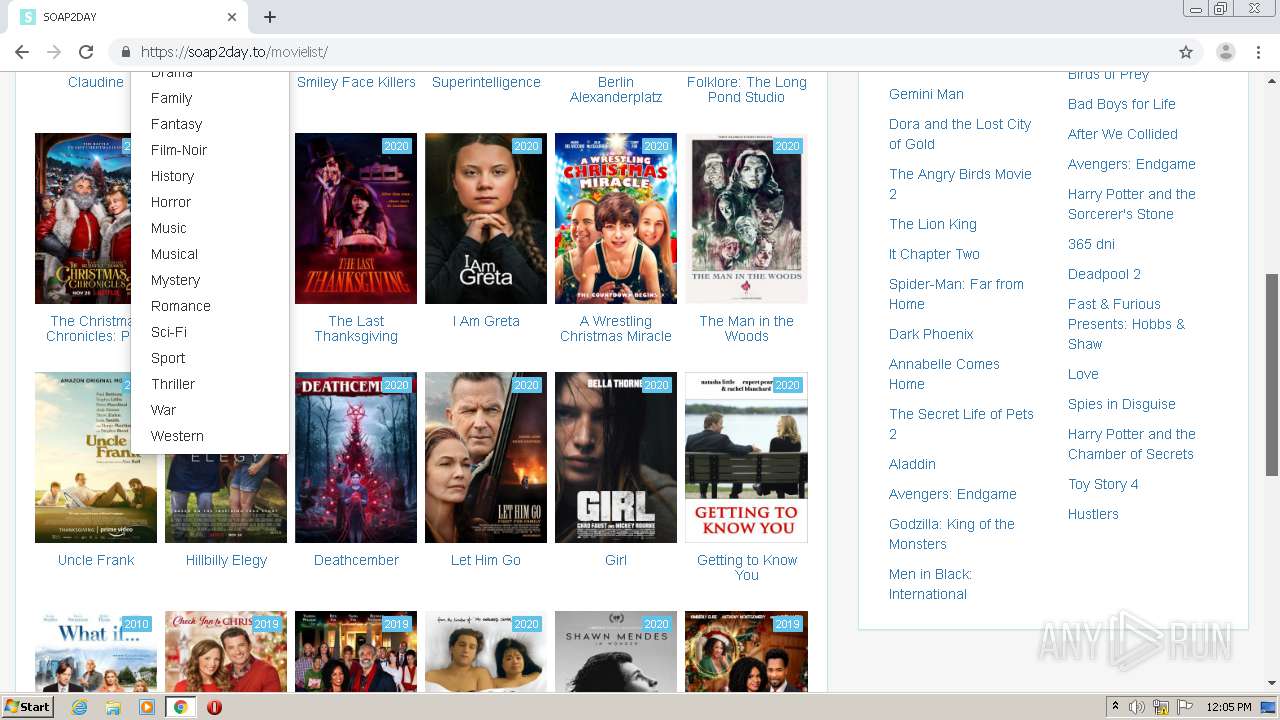1280x720 pixels.
Task: Select Romance in the genre menu
Action: pos(180,306)
